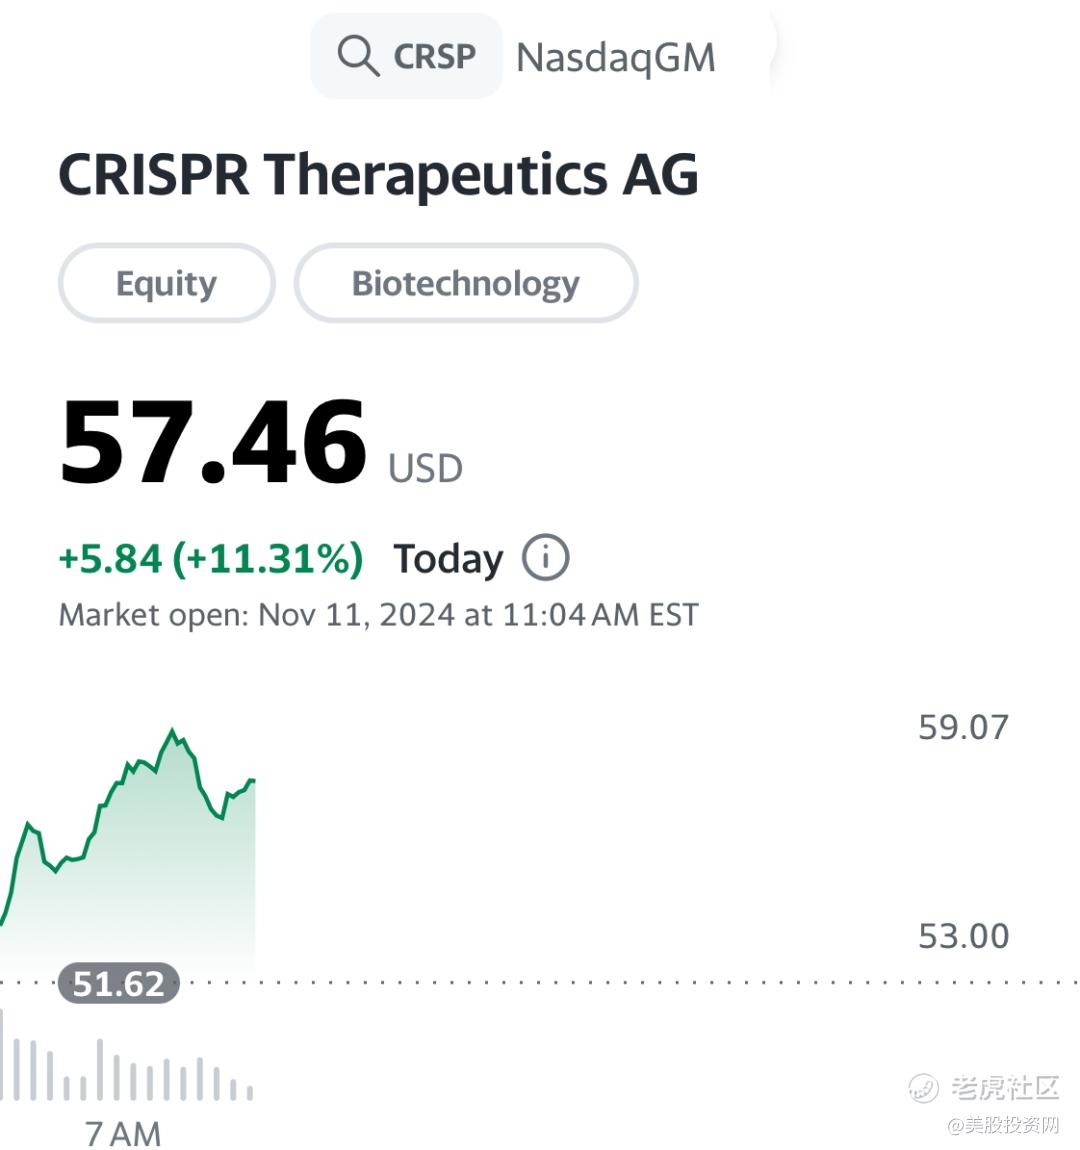Click the 57.46 current price
Screen dimensions: 1080x1150
[213, 442]
